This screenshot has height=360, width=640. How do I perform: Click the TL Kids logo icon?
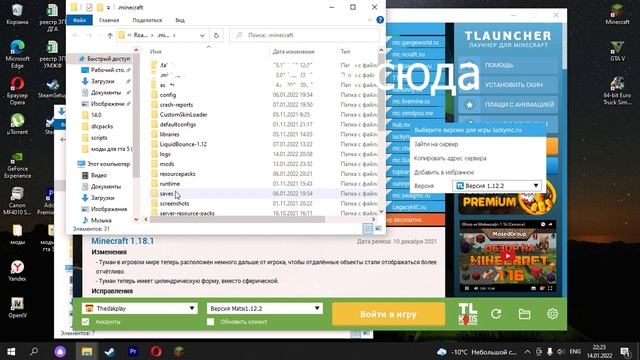click(x=468, y=314)
